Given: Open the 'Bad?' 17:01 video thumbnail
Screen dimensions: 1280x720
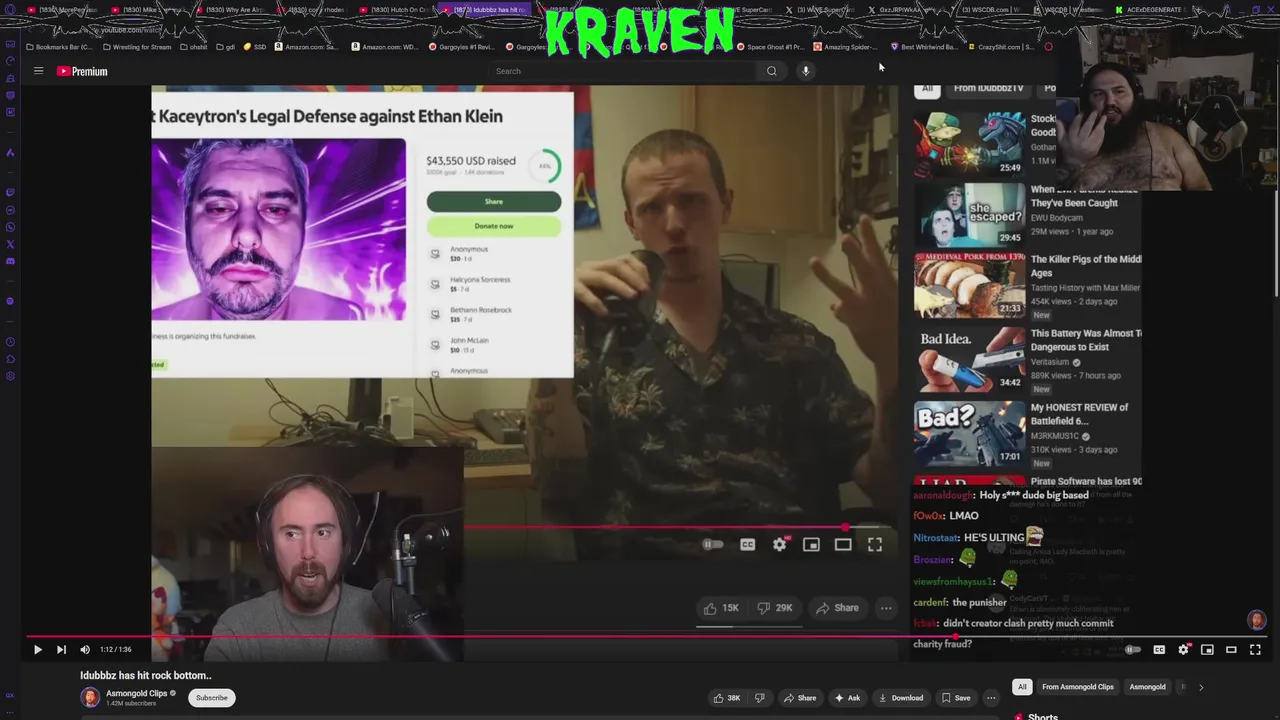Looking at the screenshot, I should click(969, 433).
